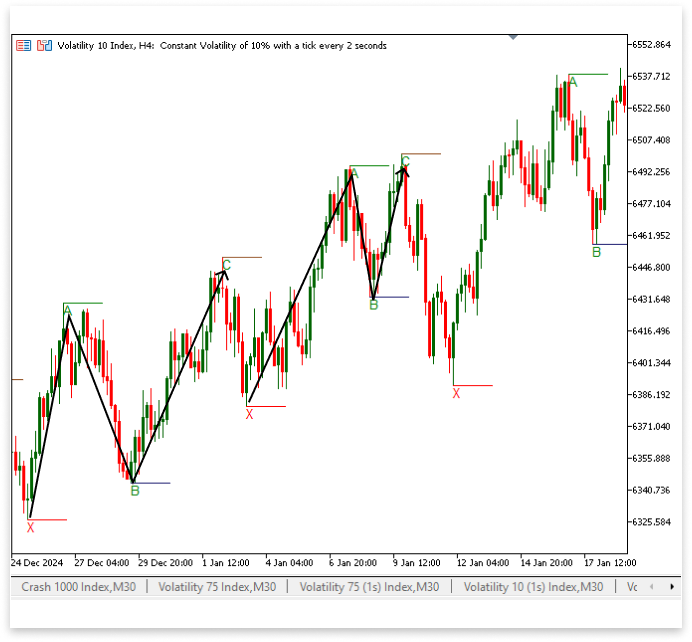Click the 6 Jan 20:00 time label
Viewport: 692px width, 642px height.
point(353,563)
